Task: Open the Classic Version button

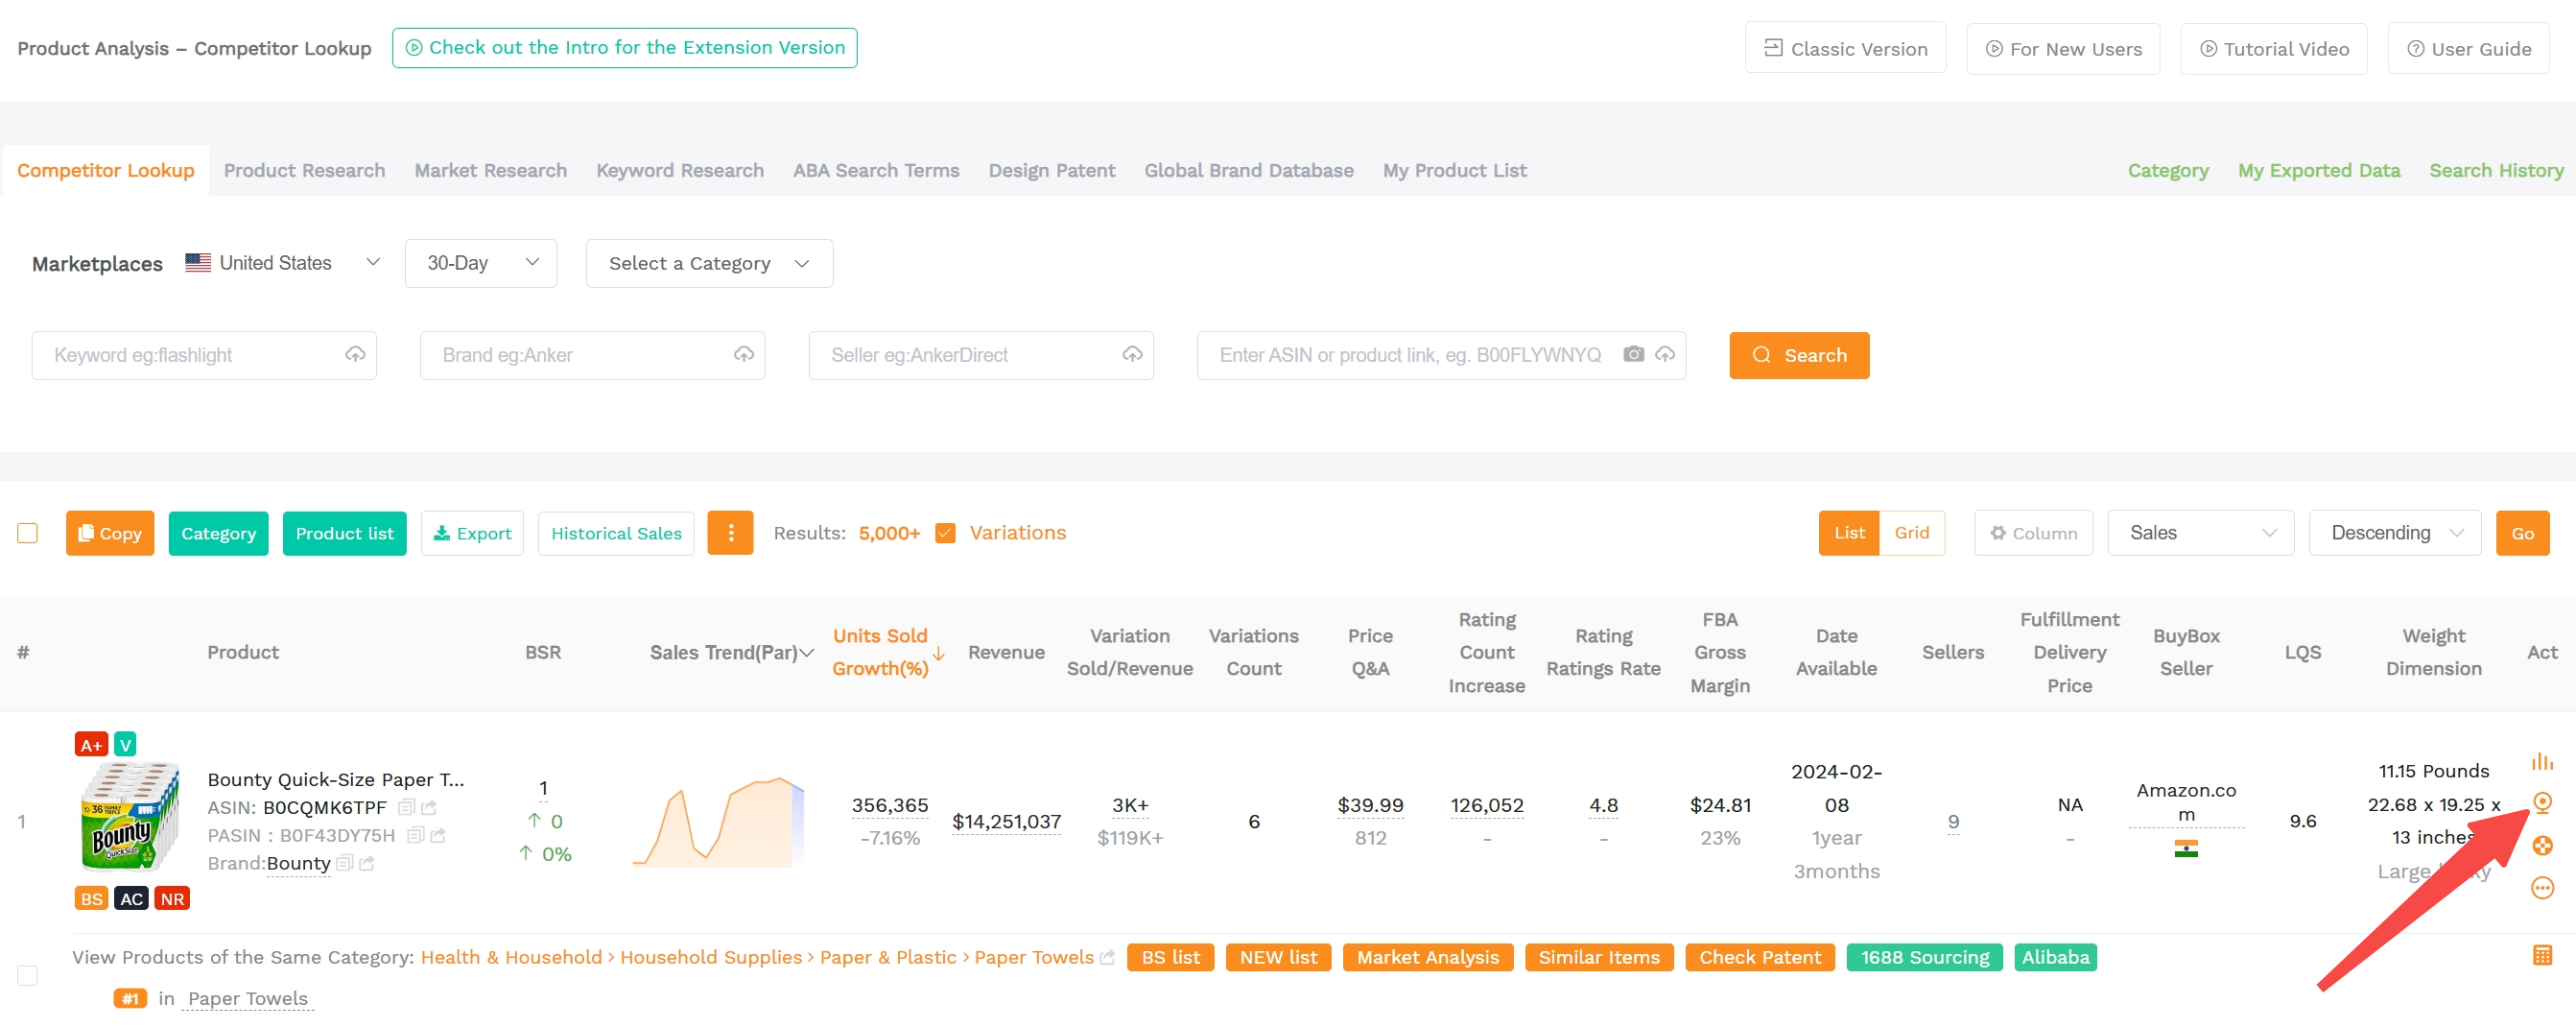Action: (x=1845, y=48)
